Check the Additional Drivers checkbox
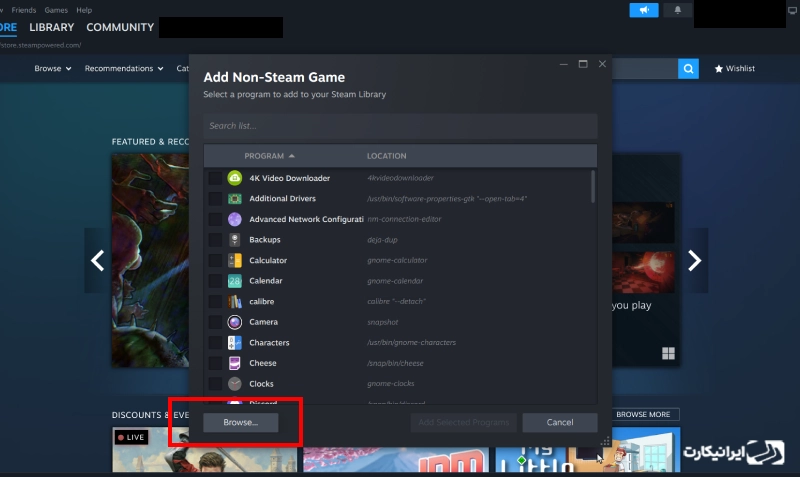 215,199
